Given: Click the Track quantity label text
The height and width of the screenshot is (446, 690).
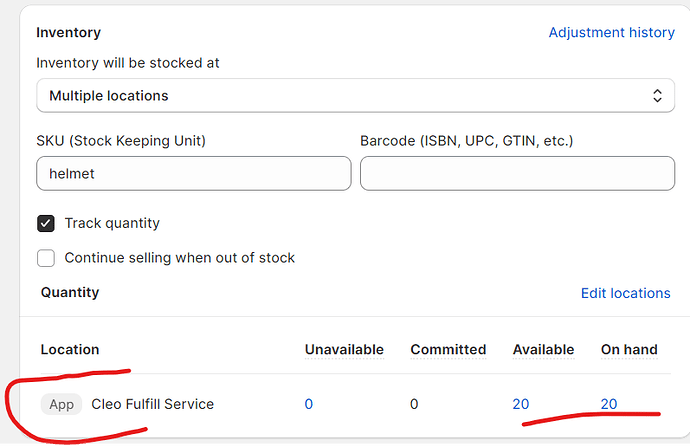Looking at the screenshot, I should pyautogui.click(x=112, y=223).
